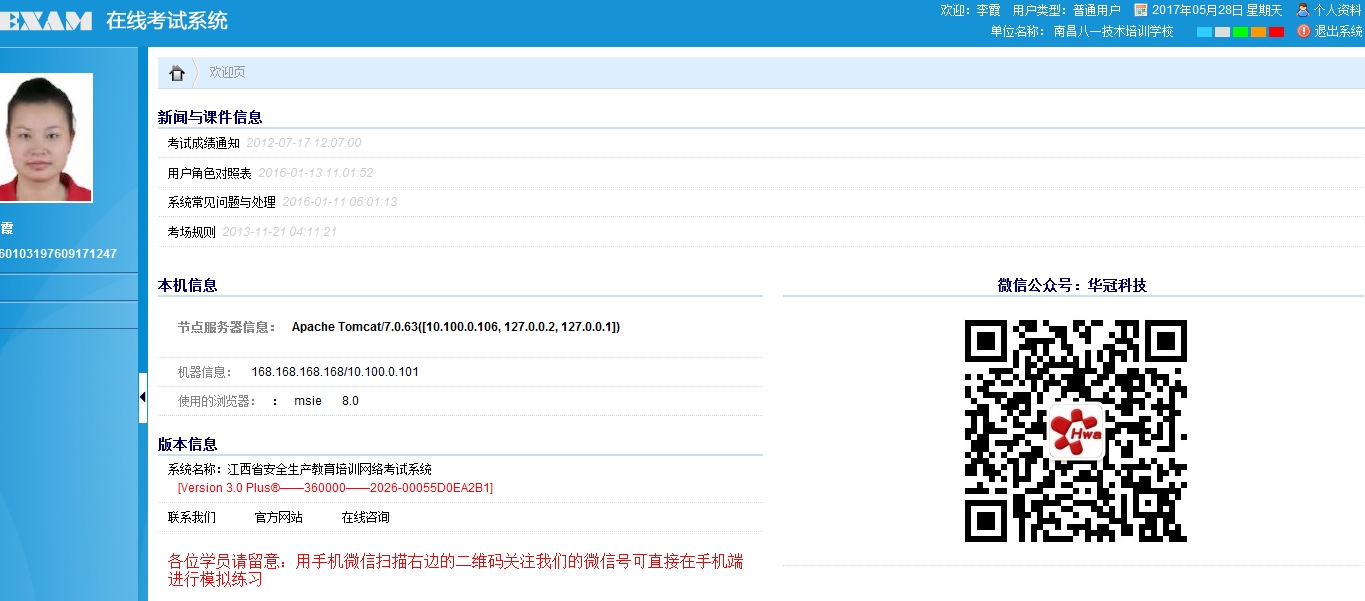Open the 在线咨询 link
The image size is (1365, 601).
click(366, 517)
